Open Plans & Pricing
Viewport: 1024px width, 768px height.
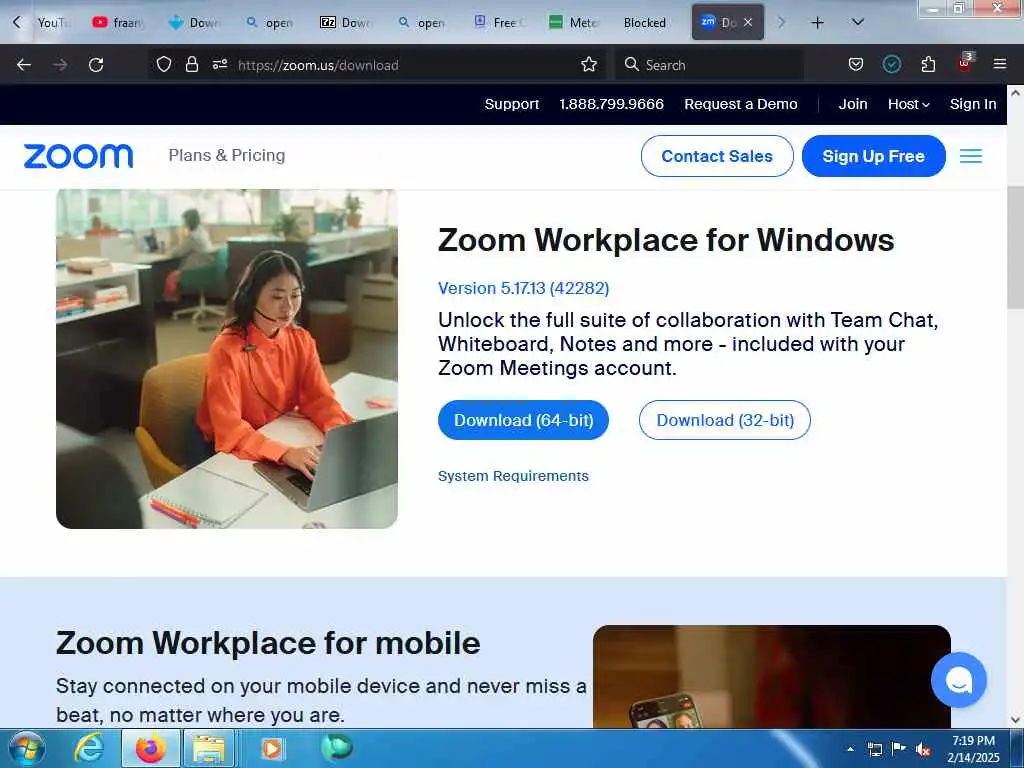[x=227, y=155]
